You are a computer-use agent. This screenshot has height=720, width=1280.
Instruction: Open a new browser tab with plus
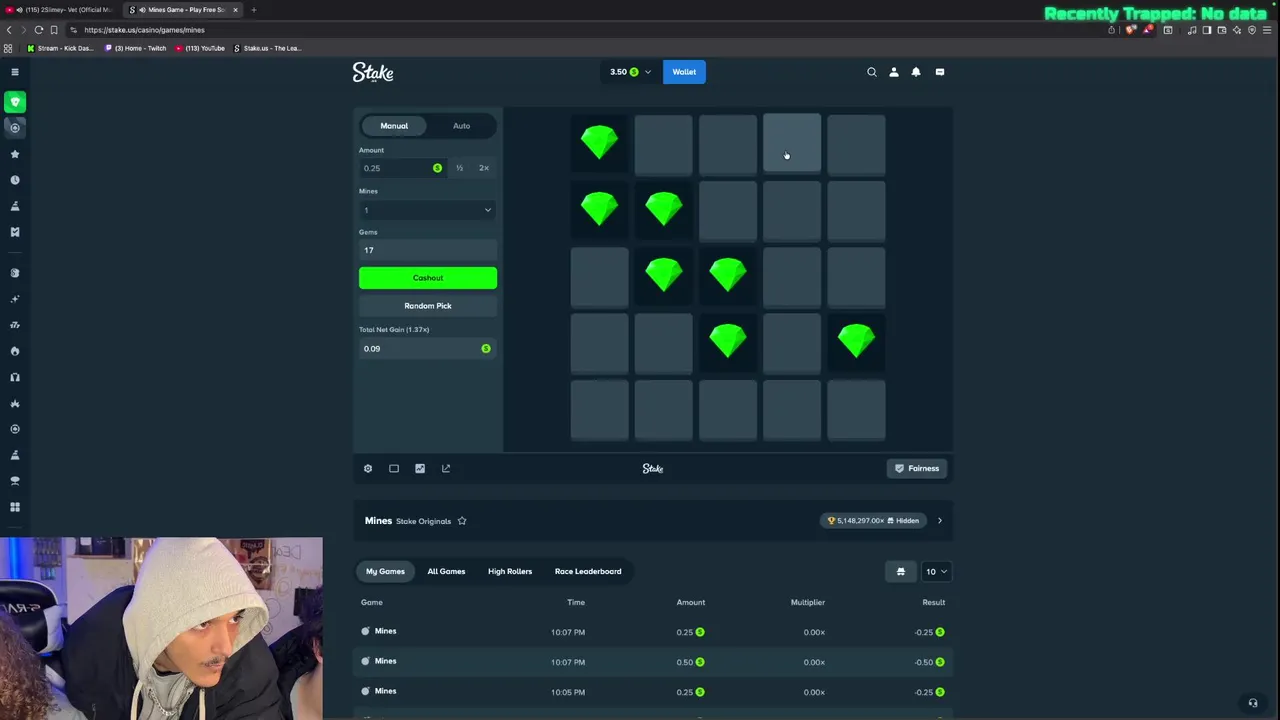pos(254,10)
